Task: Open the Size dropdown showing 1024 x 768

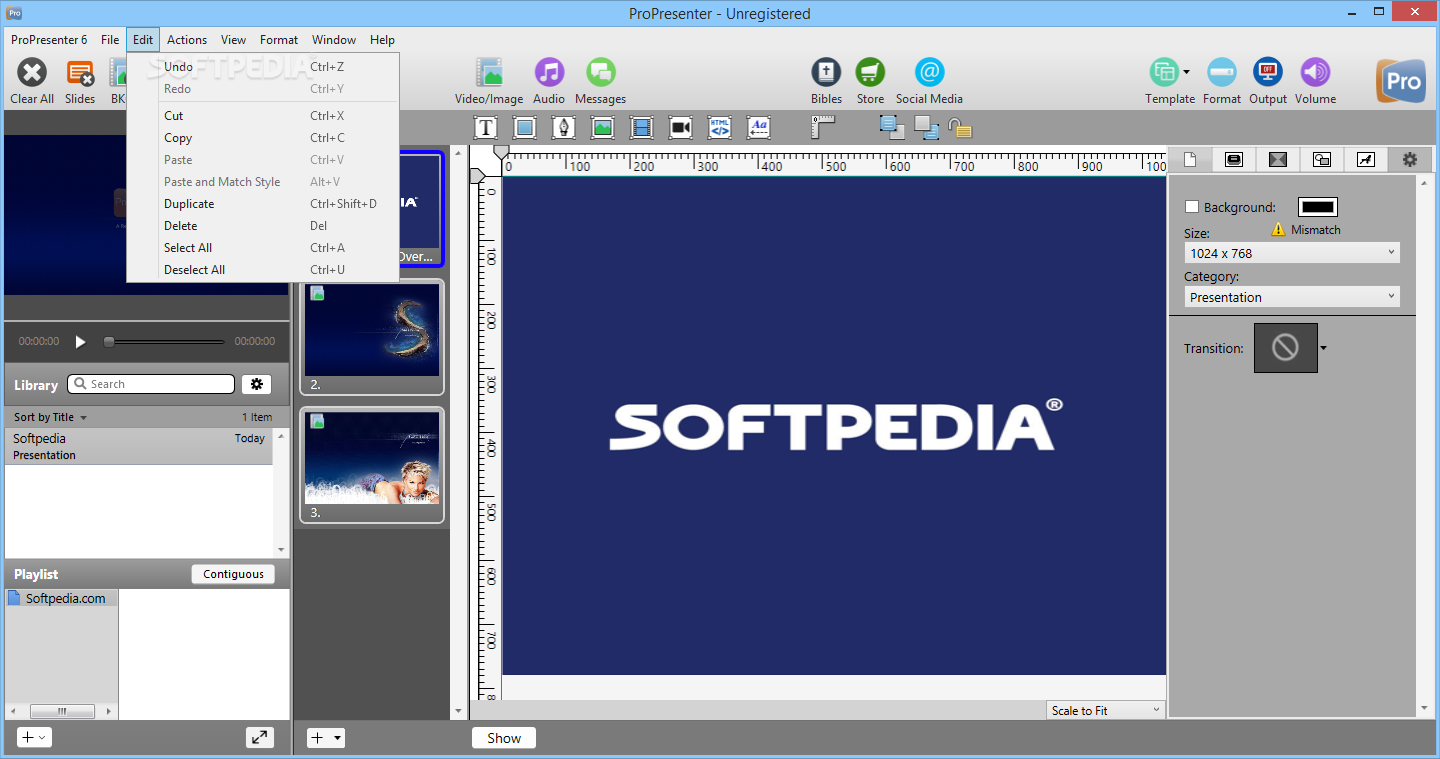Action: click(x=1292, y=253)
